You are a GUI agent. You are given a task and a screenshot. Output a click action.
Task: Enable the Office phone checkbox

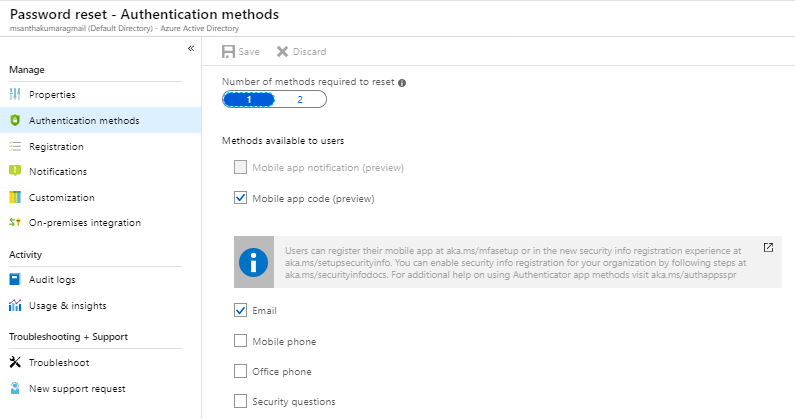click(240, 371)
